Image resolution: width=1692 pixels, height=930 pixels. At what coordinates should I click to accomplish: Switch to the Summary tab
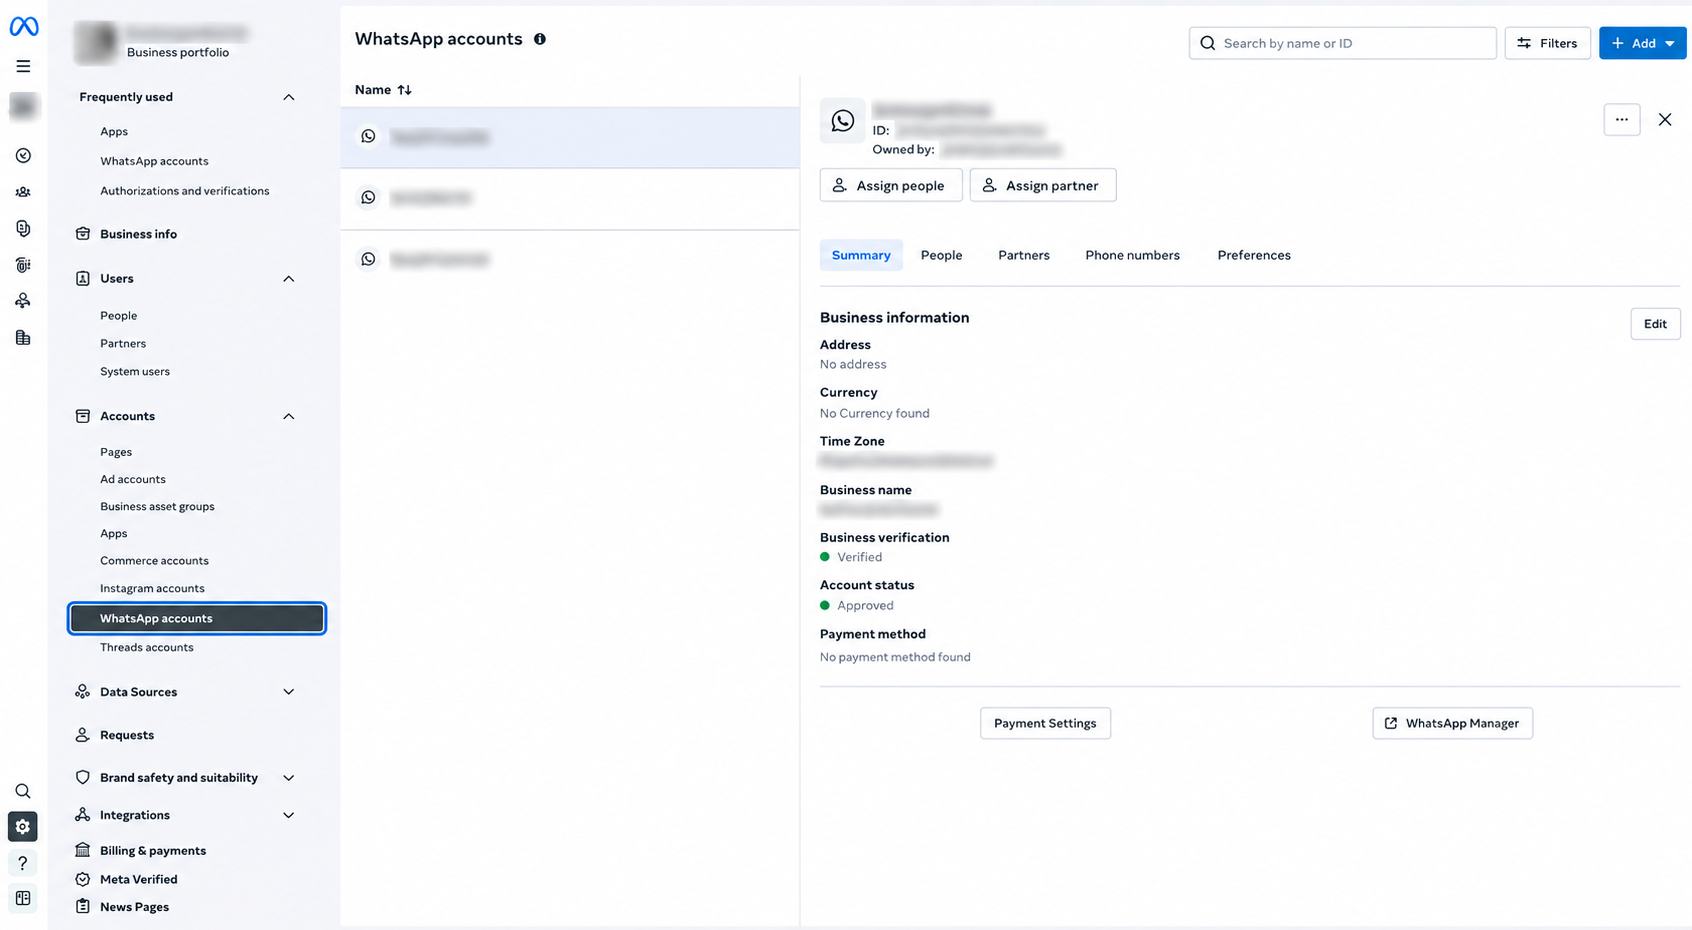coord(861,255)
